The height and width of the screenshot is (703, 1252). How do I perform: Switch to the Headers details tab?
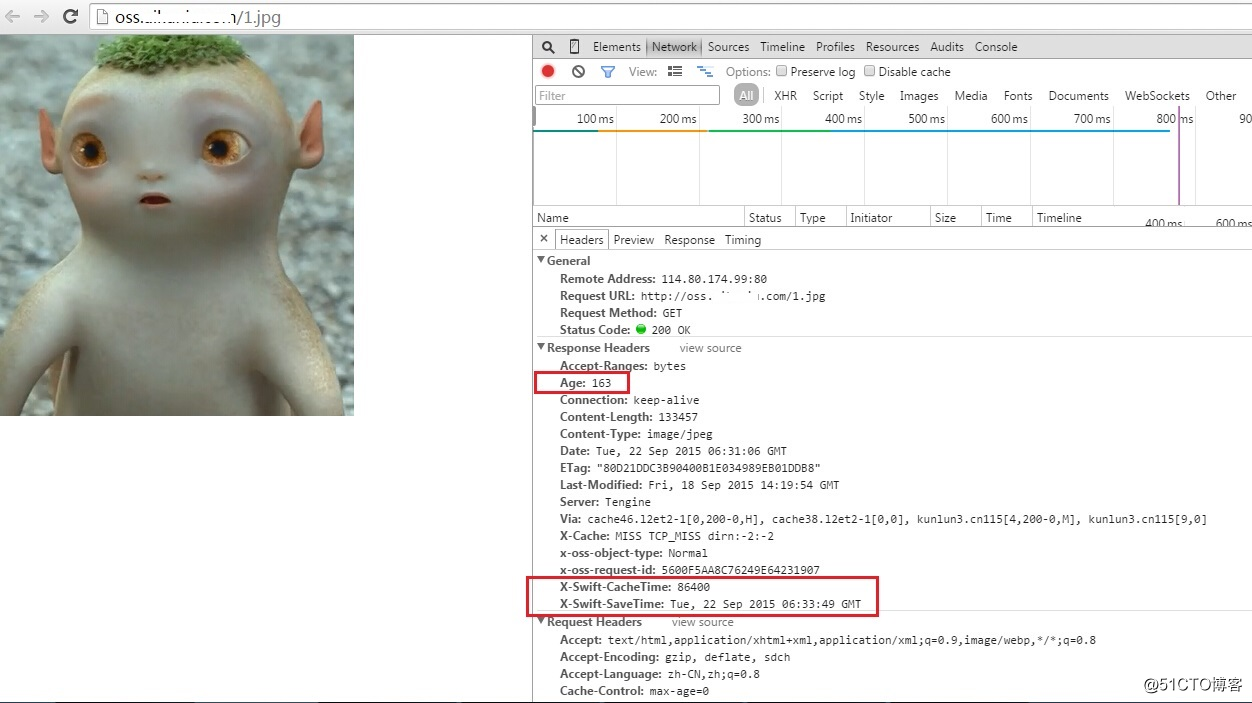tap(581, 240)
